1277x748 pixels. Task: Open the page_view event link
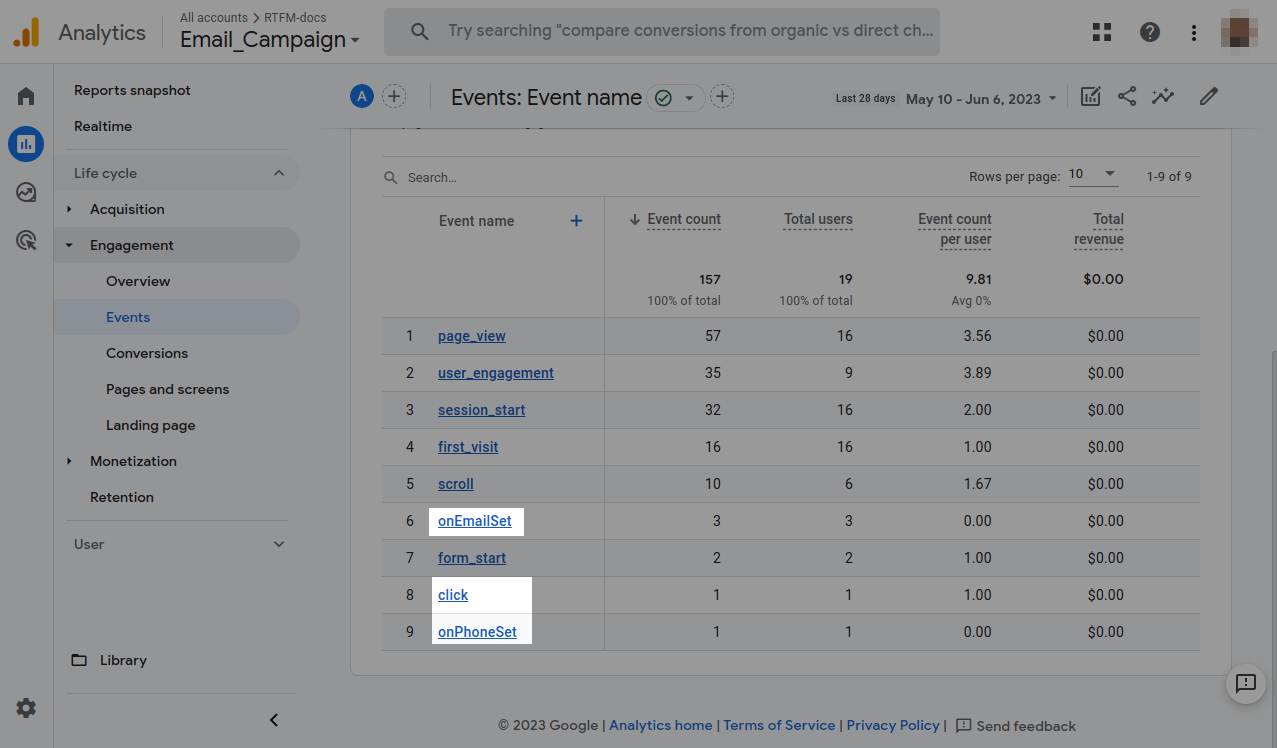click(471, 336)
